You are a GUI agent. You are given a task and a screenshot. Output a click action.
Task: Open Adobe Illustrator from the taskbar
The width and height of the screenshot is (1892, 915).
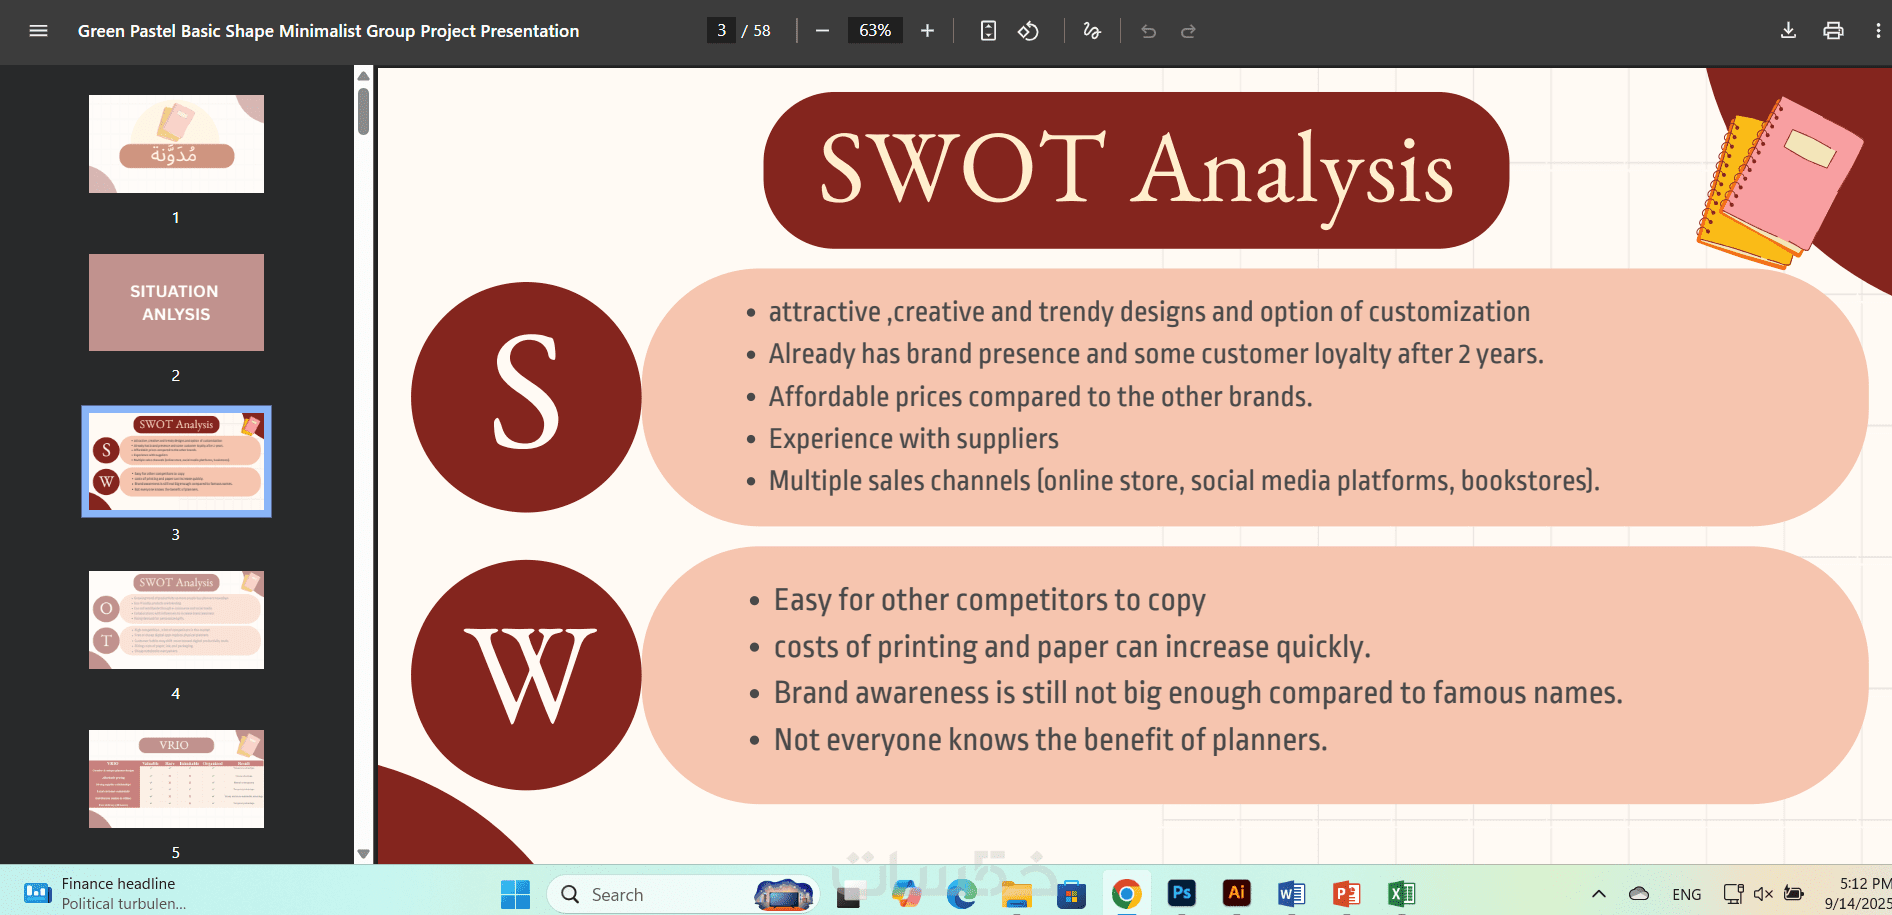click(x=1236, y=893)
